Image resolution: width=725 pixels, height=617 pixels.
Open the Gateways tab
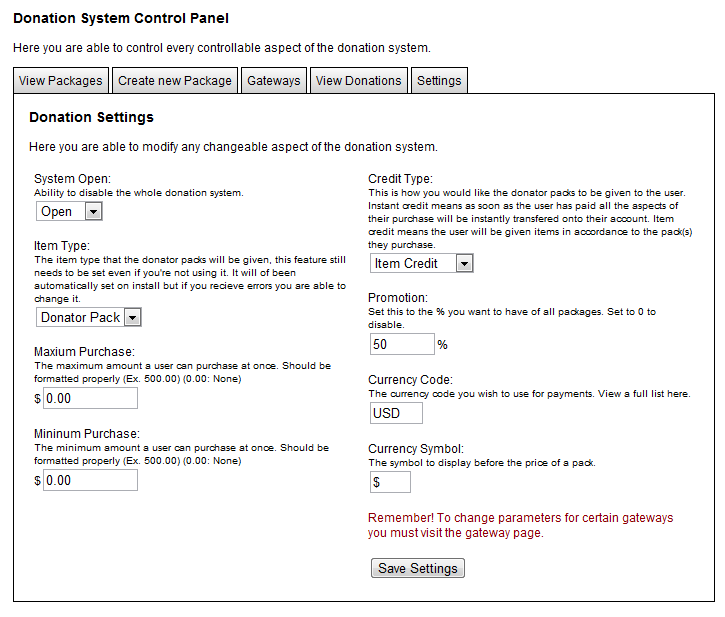pos(274,81)
